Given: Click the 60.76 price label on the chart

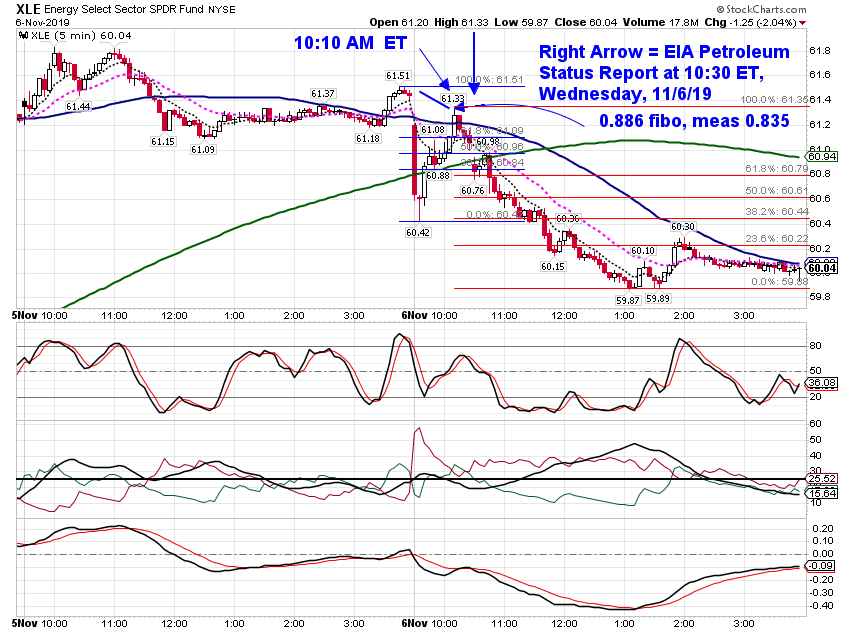Looking at the screenshot, I should pos(473,190).
